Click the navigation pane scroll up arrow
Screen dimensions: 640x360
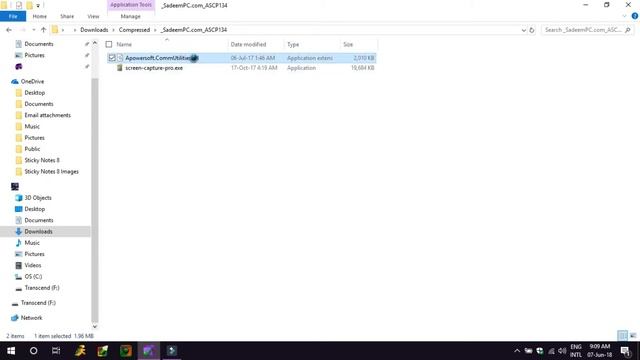tap(95, 43)
